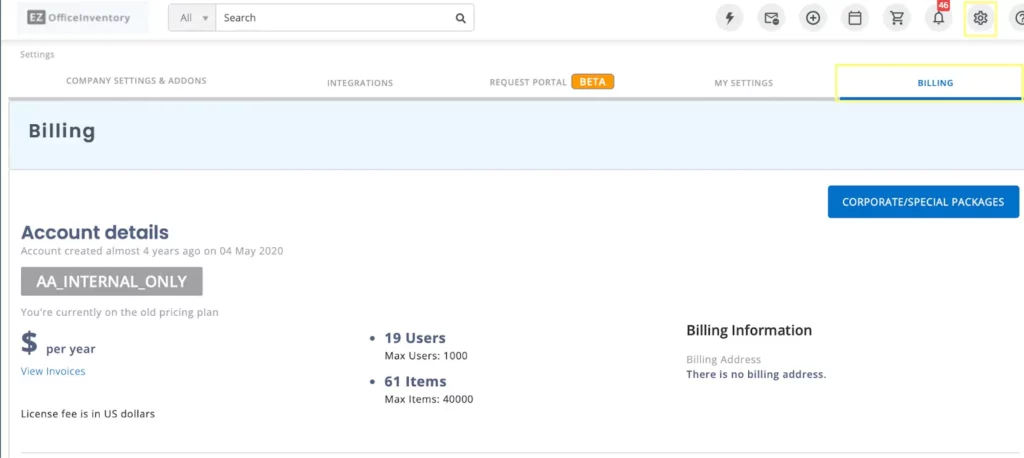1024x458 pixels.
Task: Click the settings gear icon
Action: coord(980,18)
